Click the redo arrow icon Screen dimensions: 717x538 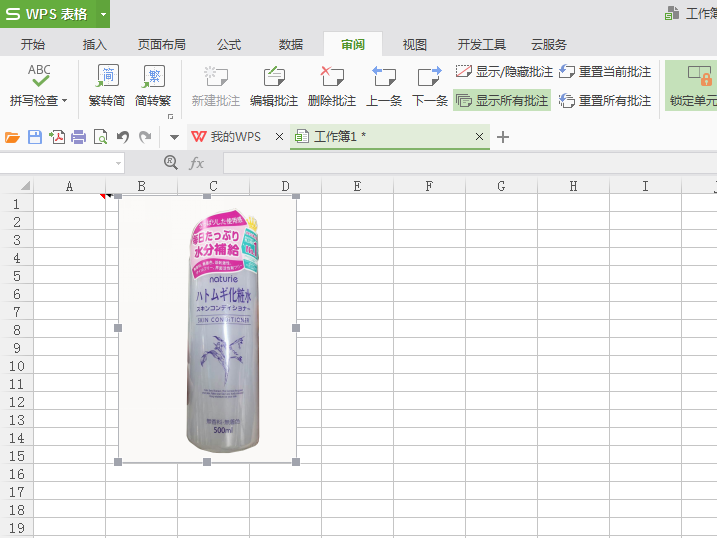(x=145, y=137)
